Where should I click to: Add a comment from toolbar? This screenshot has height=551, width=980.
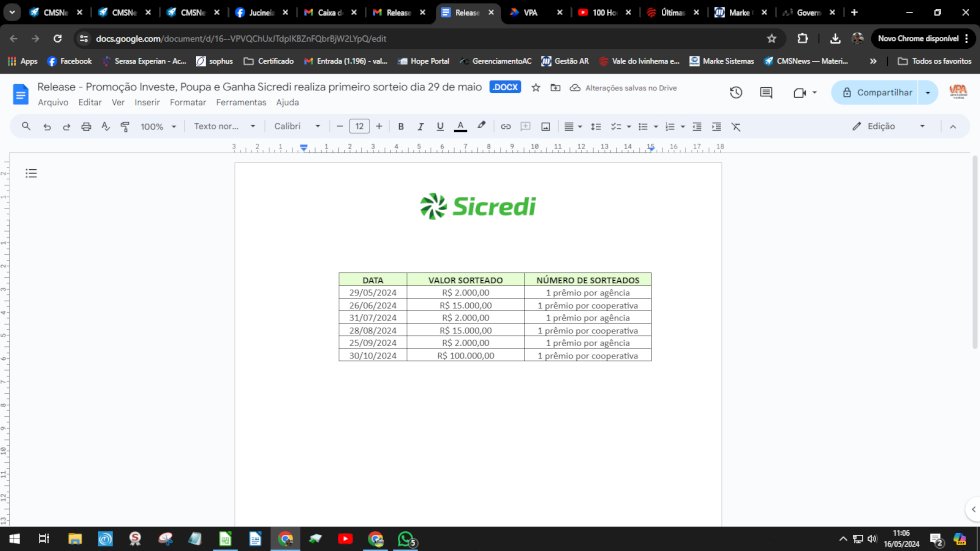526,127
